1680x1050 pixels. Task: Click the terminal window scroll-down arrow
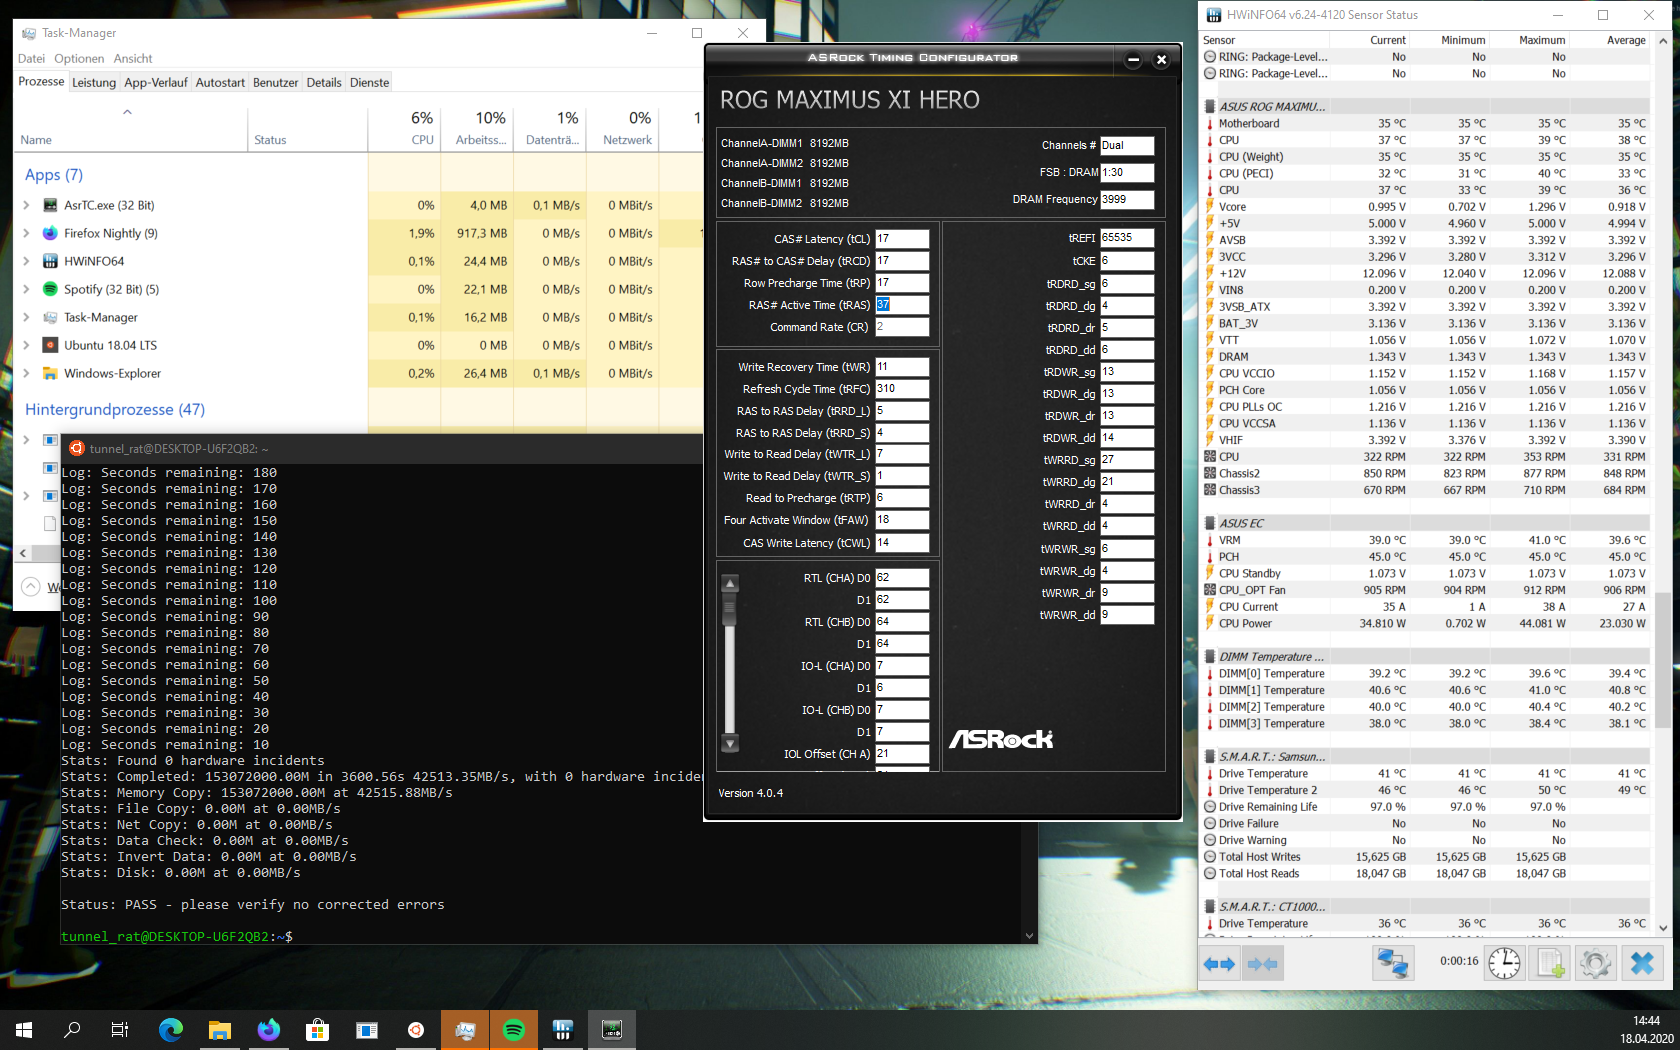(1029, 936)
